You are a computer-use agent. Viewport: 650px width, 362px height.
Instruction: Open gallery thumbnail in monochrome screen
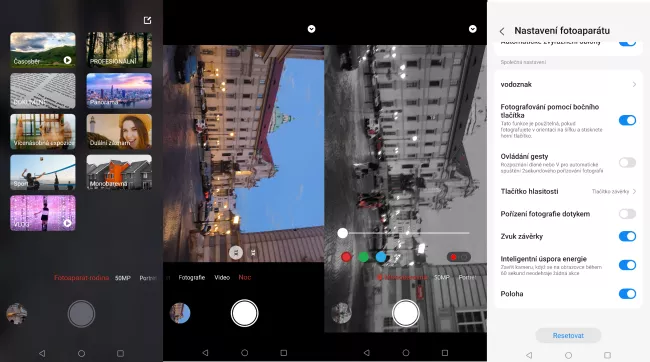point(342,313)
